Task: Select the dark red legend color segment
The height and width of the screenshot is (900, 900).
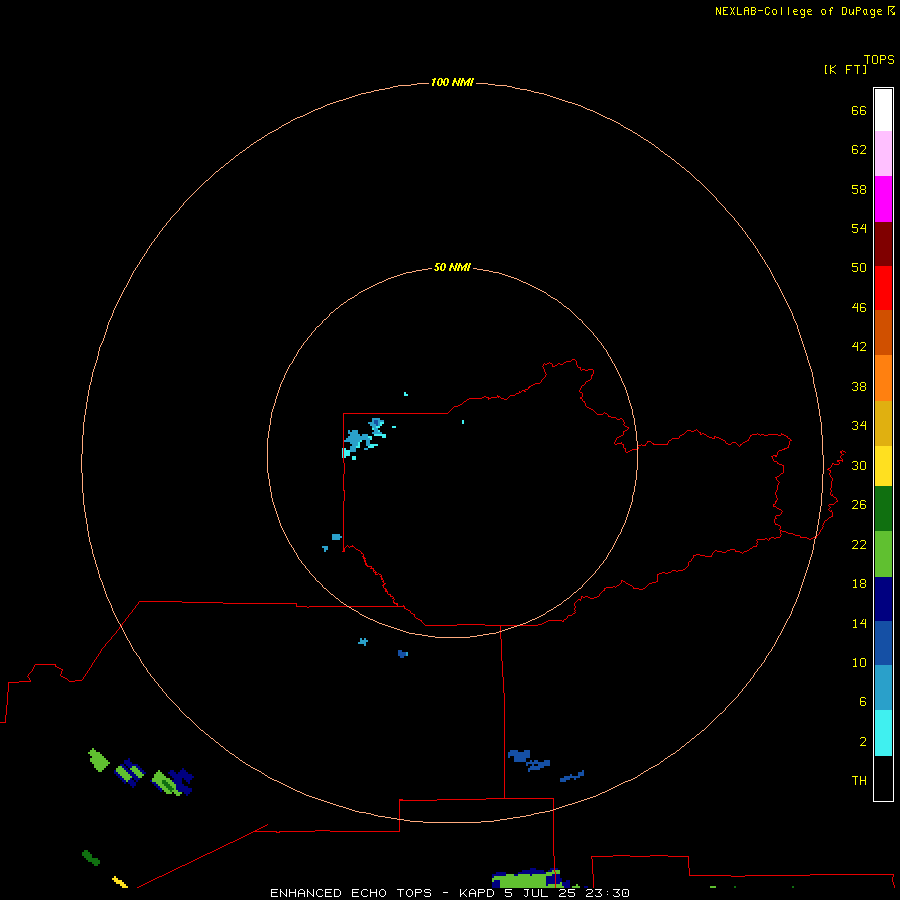Action: click(883, 243)
